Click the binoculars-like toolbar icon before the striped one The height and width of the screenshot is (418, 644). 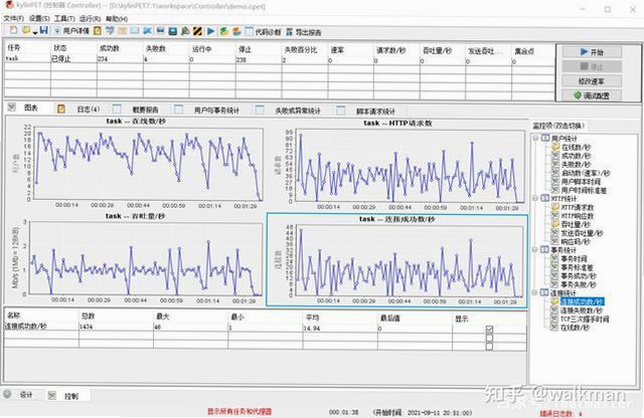pyautogui.click(x=185, y=31)
